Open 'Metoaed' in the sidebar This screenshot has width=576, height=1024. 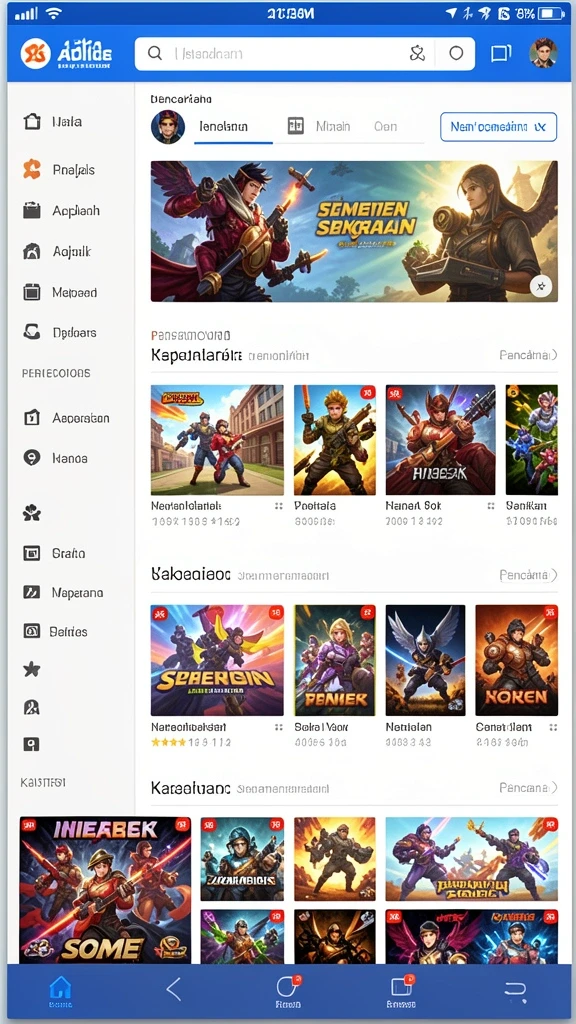(74, 293)
